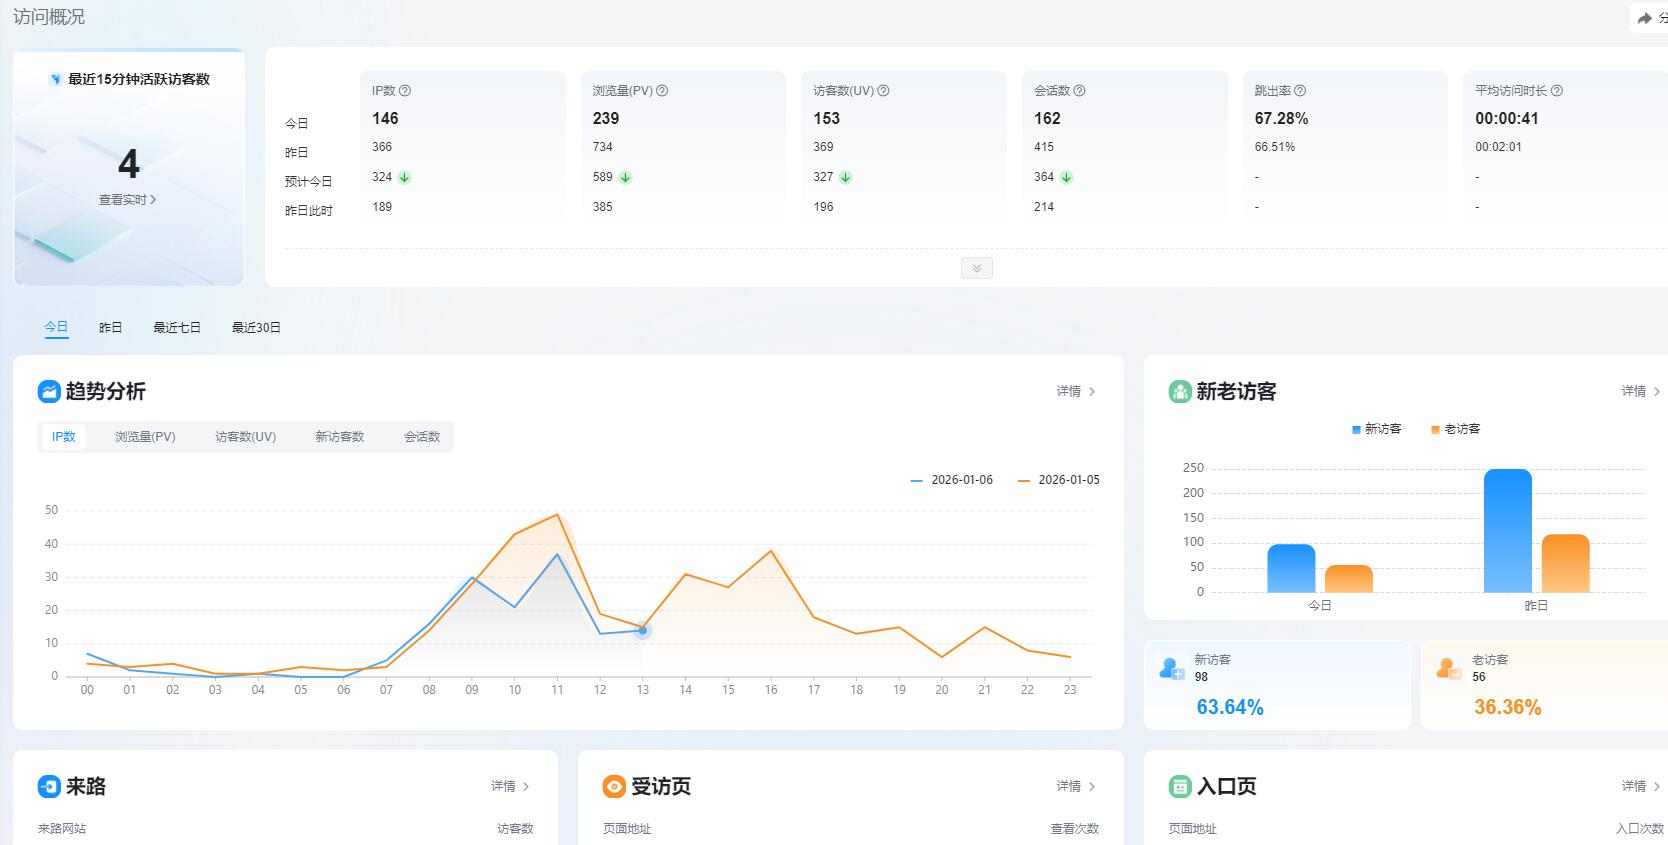The width and height of the screenshot is (1668, 845).
Task: Open 受访页 详情 link
Action: (1076, 786)
